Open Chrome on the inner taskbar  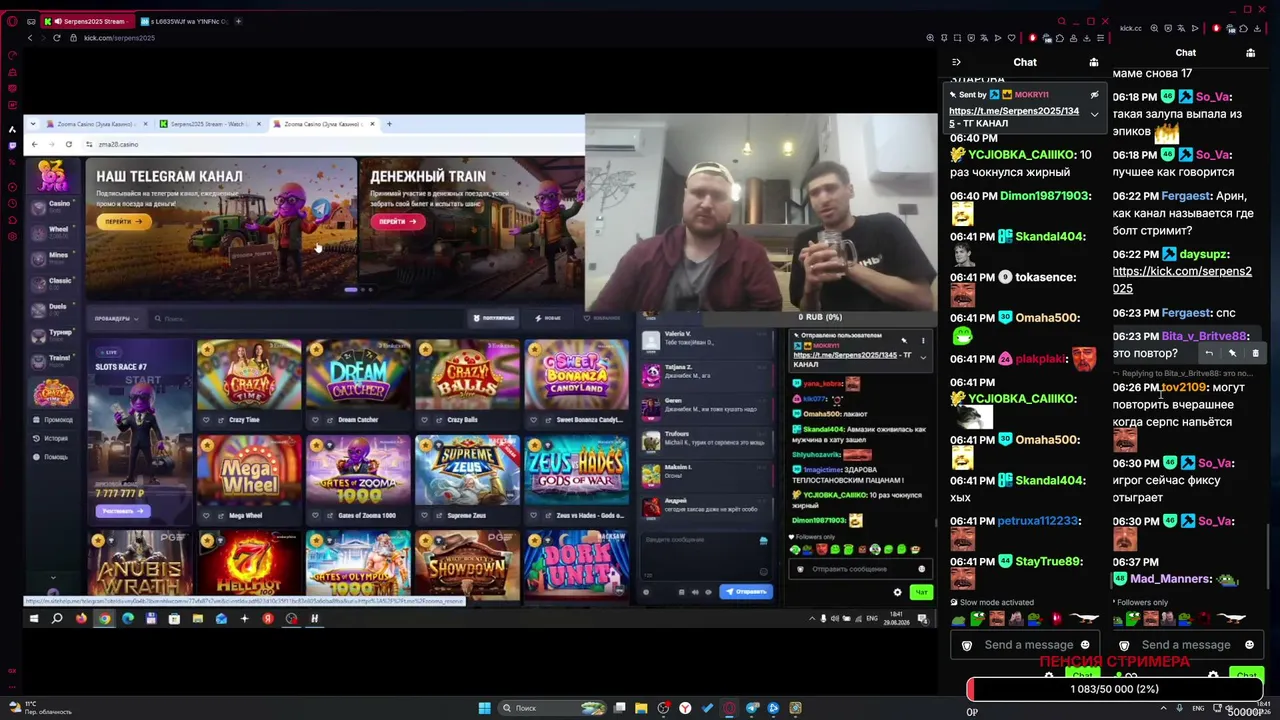[x=104, y=619]
